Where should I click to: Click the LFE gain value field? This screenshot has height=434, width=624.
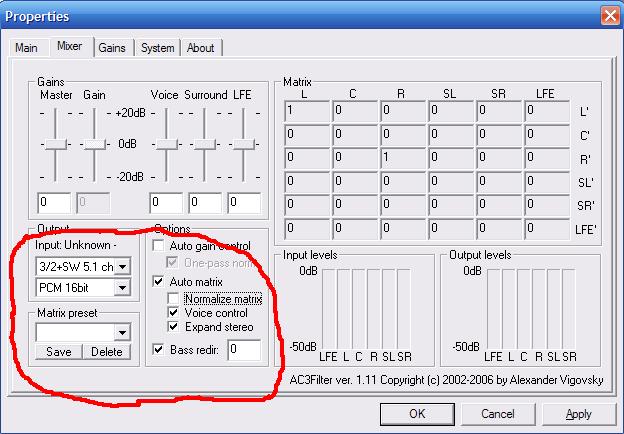[244, 203]
